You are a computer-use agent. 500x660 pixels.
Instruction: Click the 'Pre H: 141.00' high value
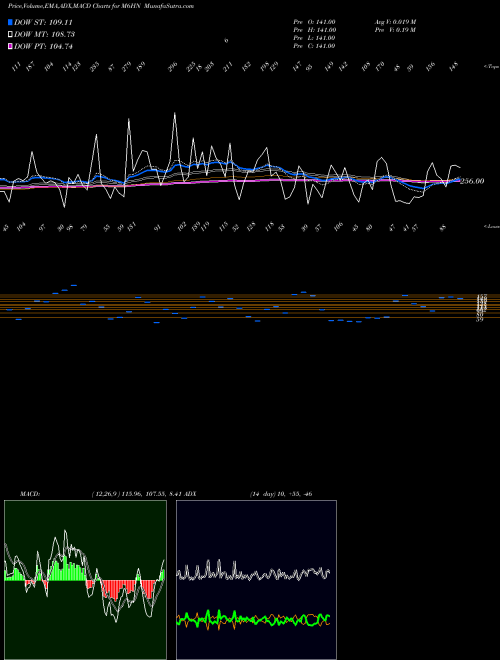coord(314,30)
